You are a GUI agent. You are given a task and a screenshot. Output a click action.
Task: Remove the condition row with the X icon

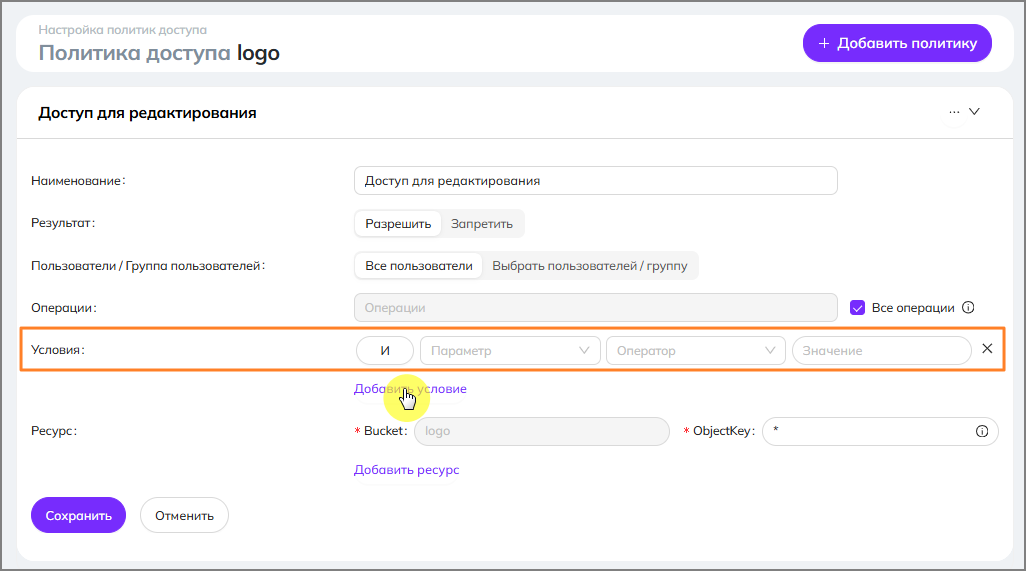pyautogui.click(x=987, y=349)
